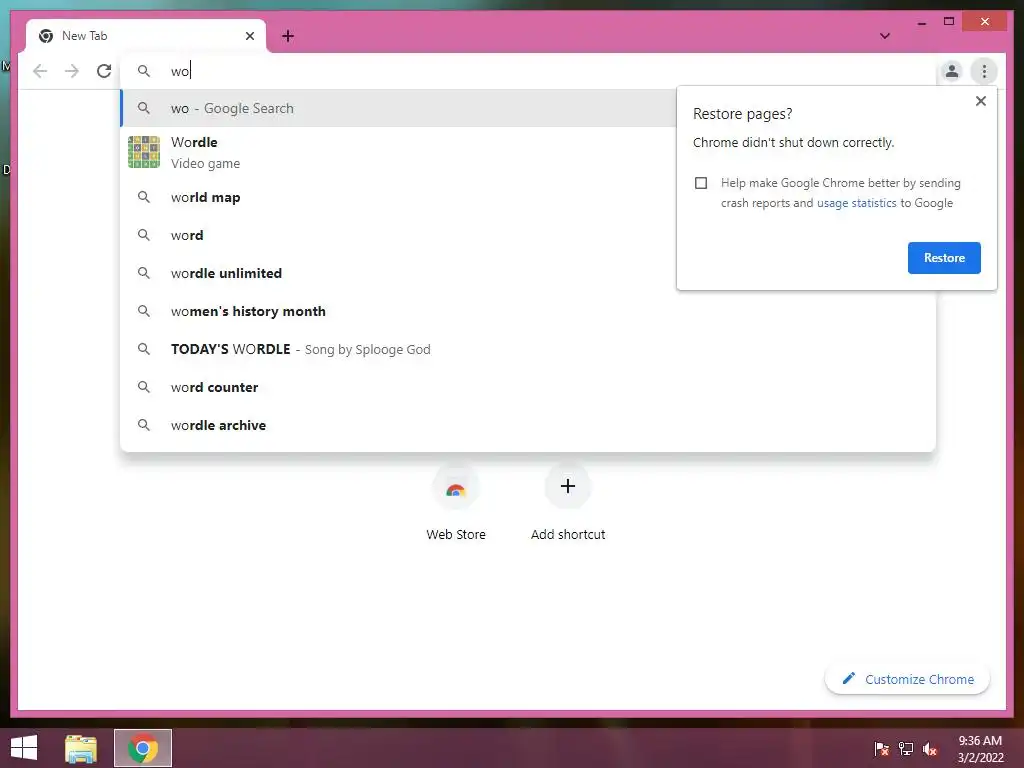Open the network tray icon

[x=906, y=749]
